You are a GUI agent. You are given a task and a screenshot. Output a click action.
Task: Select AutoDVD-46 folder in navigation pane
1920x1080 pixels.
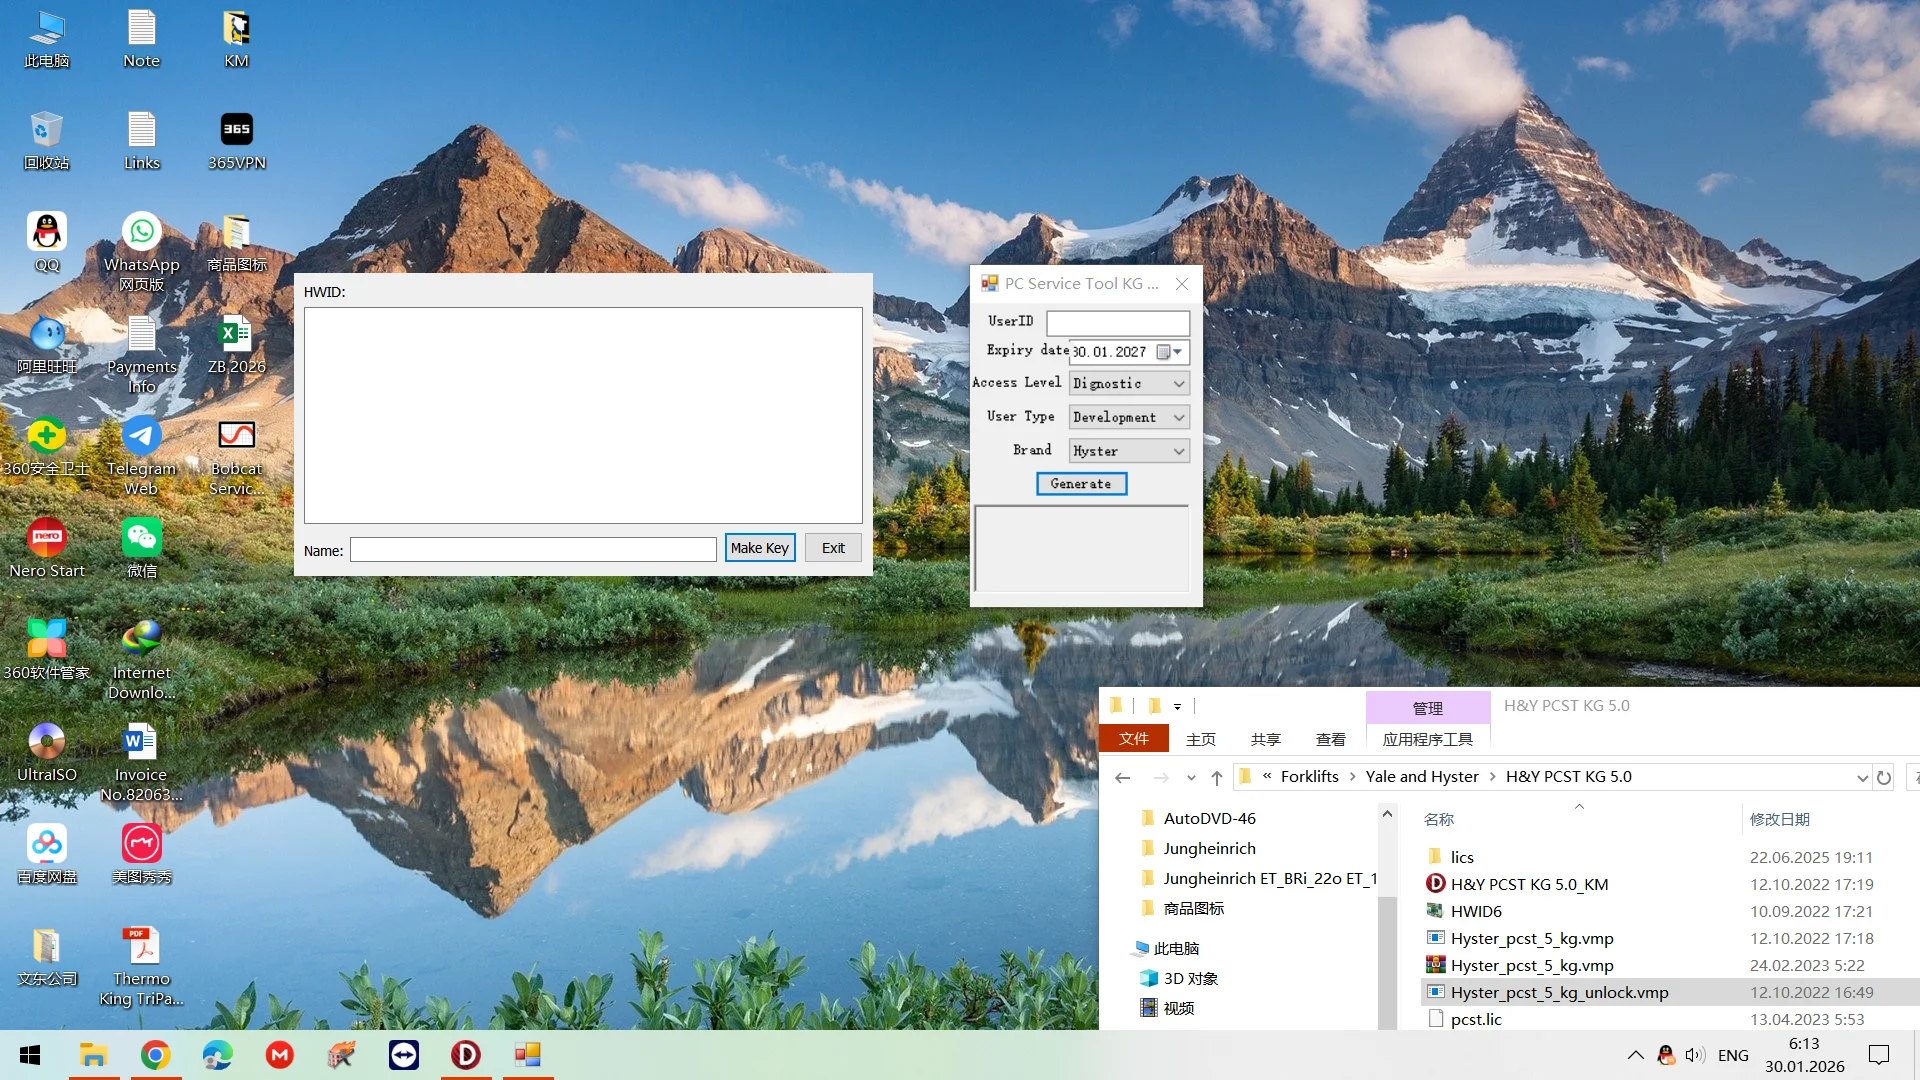[x=1209, y=818]
